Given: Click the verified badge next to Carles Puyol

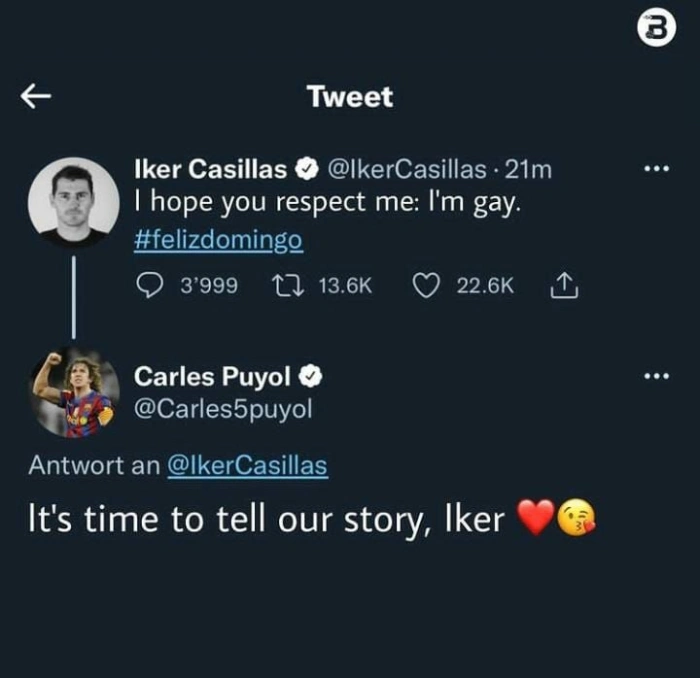Looking at the screenshot, I should click(x=312, y=377).
